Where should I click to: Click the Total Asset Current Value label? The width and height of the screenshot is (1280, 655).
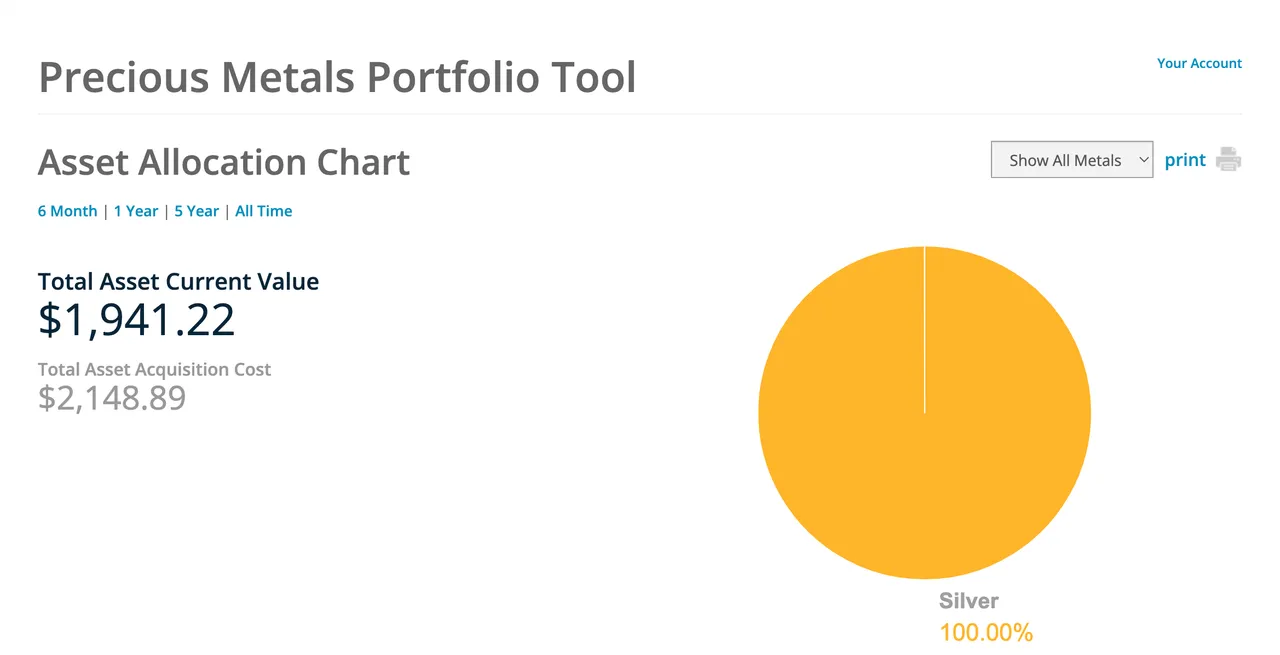pyautogui.click(x=178, y=282)
